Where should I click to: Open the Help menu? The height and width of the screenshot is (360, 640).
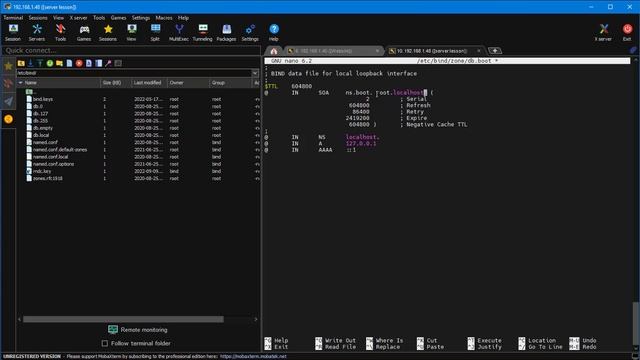(x=183, y=18)
